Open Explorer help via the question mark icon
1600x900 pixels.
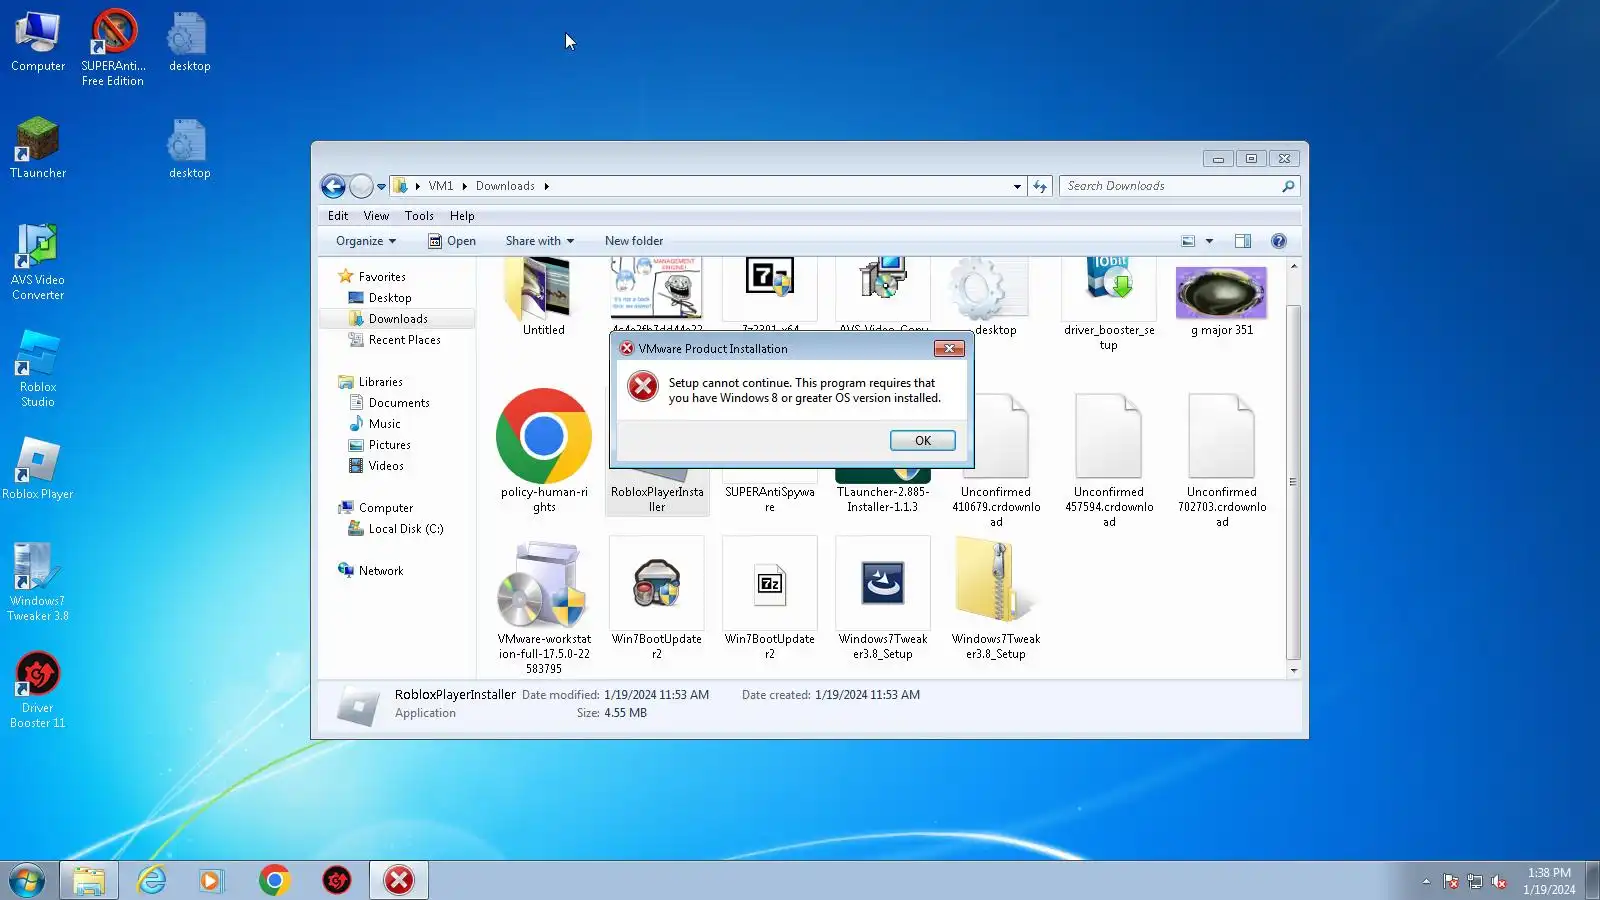pyautogui.click(x=1279, y=241)
